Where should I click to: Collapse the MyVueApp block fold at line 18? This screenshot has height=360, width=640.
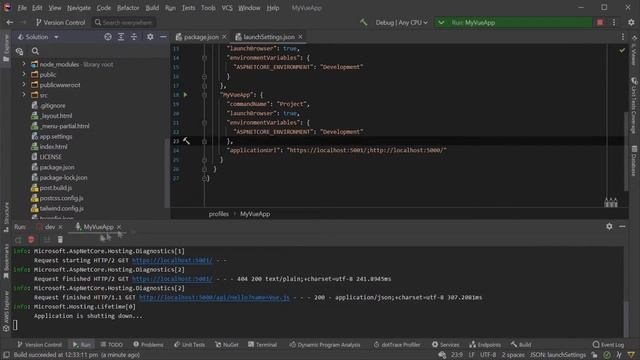(x=204, y=95)
